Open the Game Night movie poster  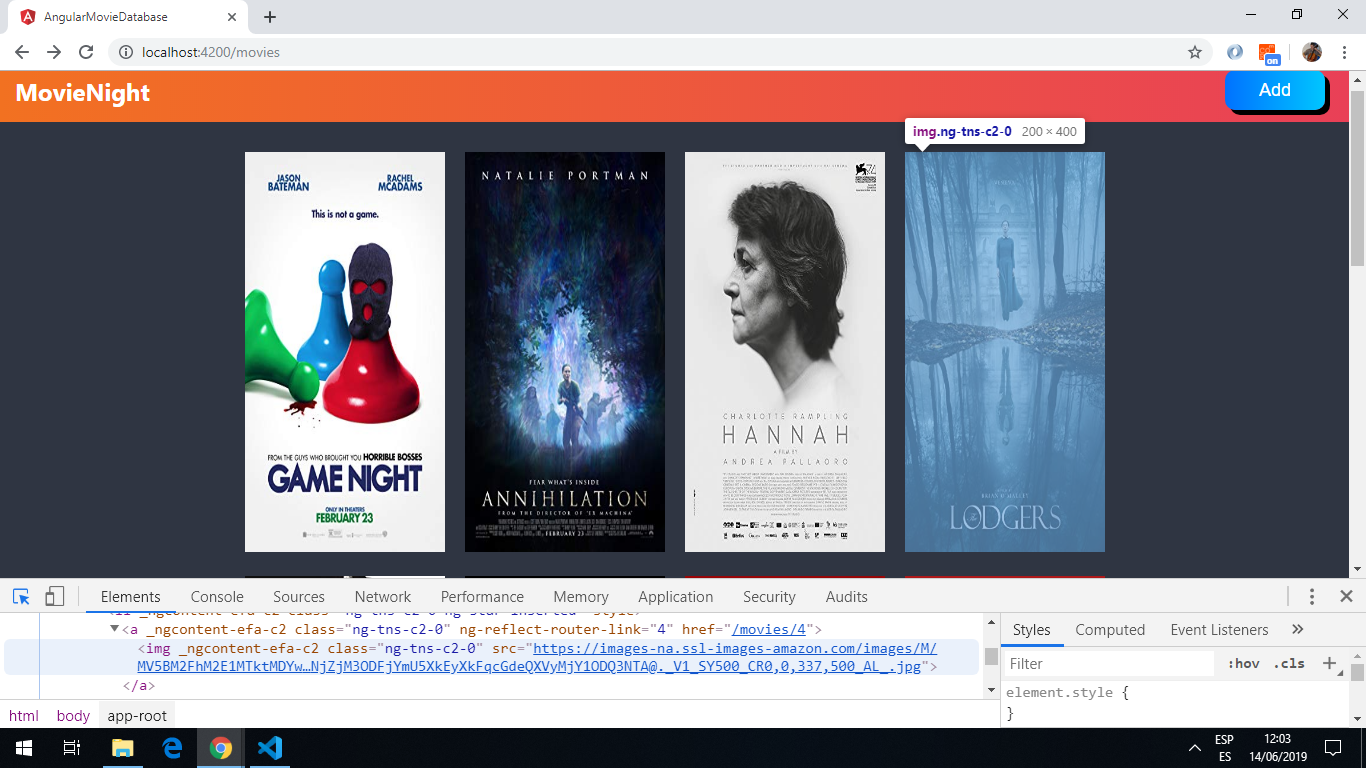click(x=345, y=352)
